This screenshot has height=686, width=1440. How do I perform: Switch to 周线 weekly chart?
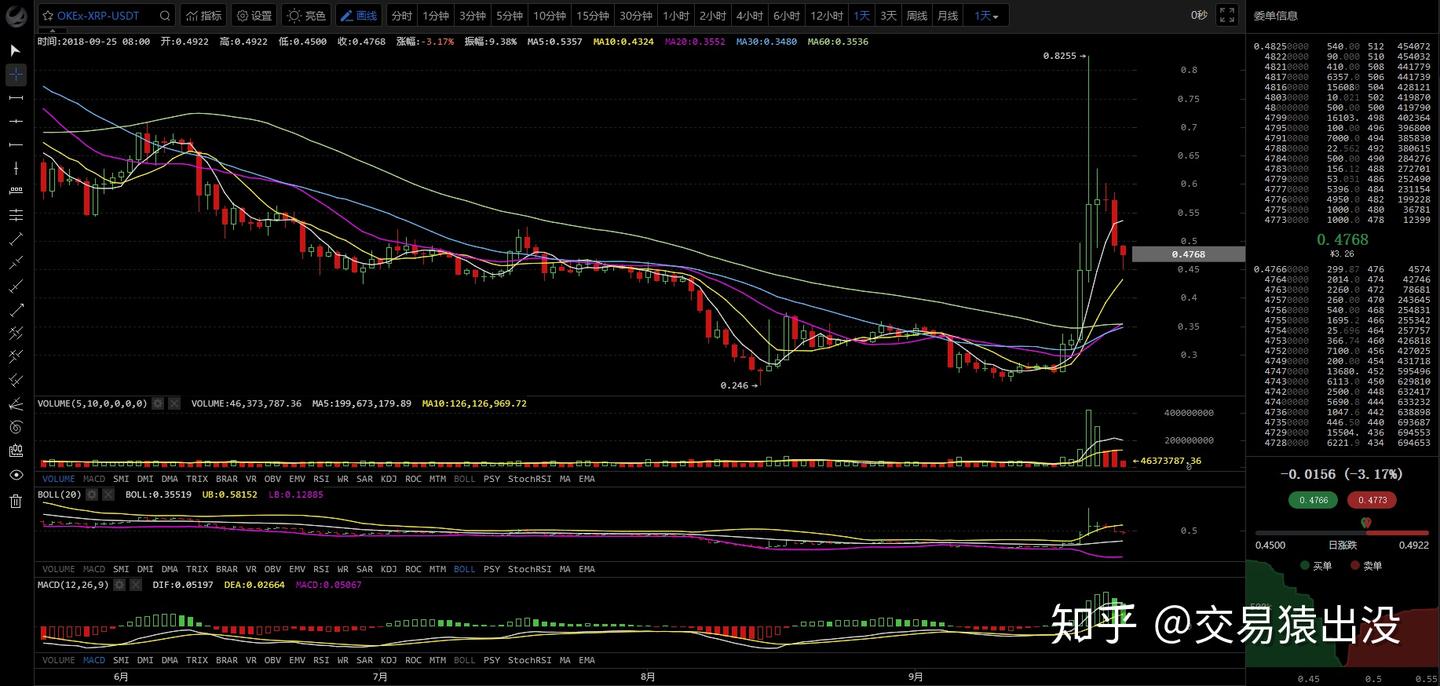(917, 16)
